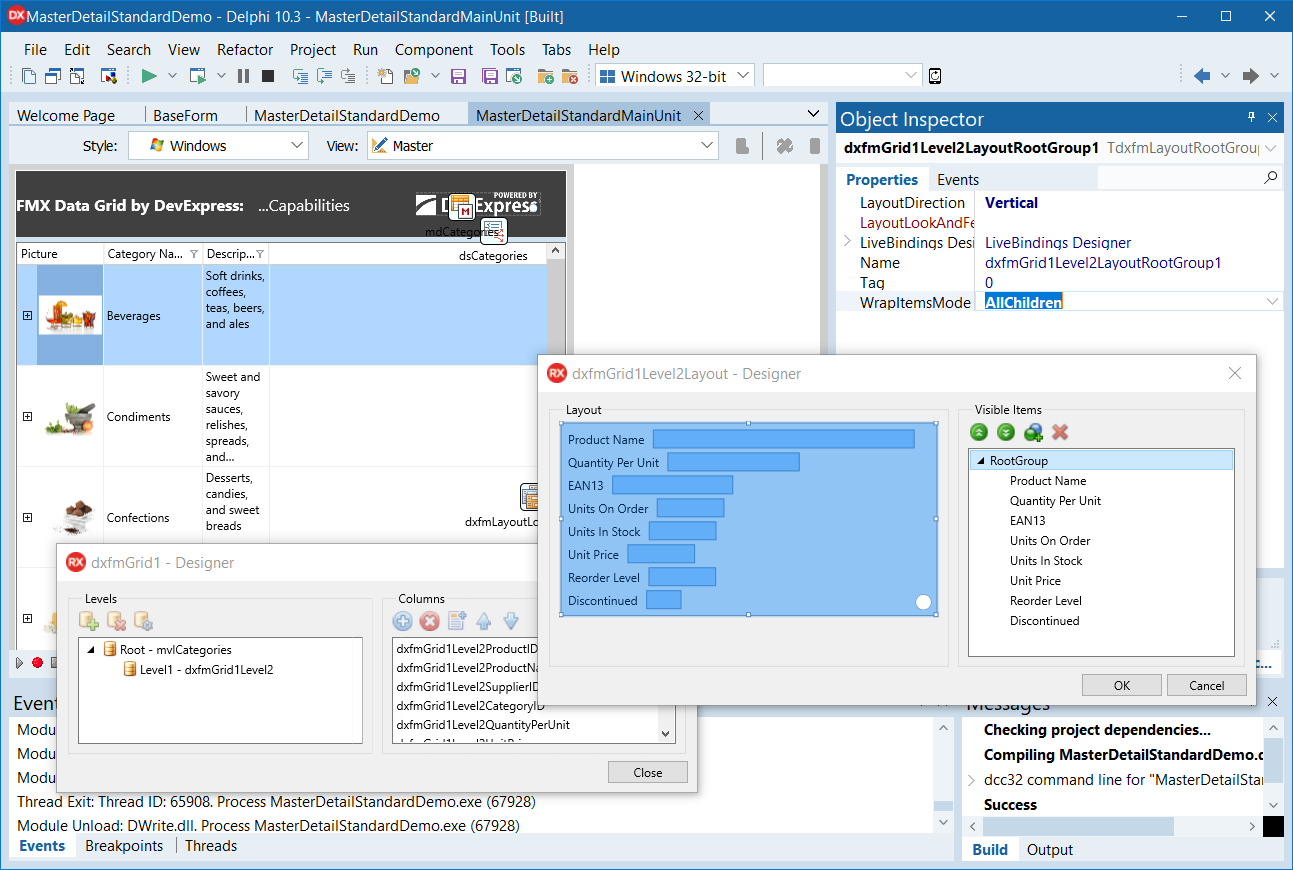
Task: Open the View dropdown showing Master
Action: point(543,146)
